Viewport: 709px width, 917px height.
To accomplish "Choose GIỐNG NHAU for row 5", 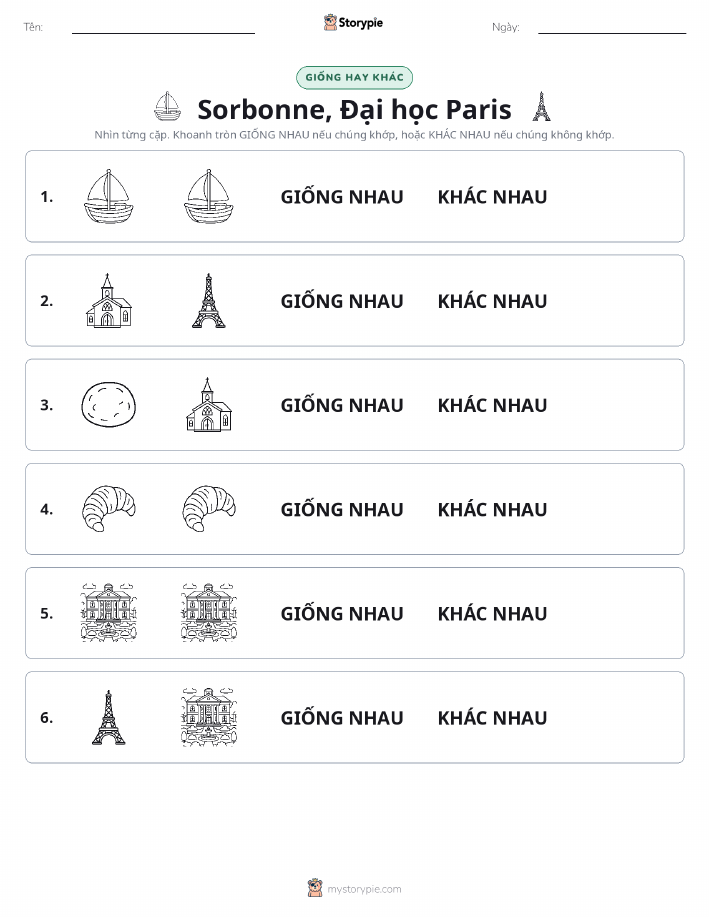I will 342,613.
